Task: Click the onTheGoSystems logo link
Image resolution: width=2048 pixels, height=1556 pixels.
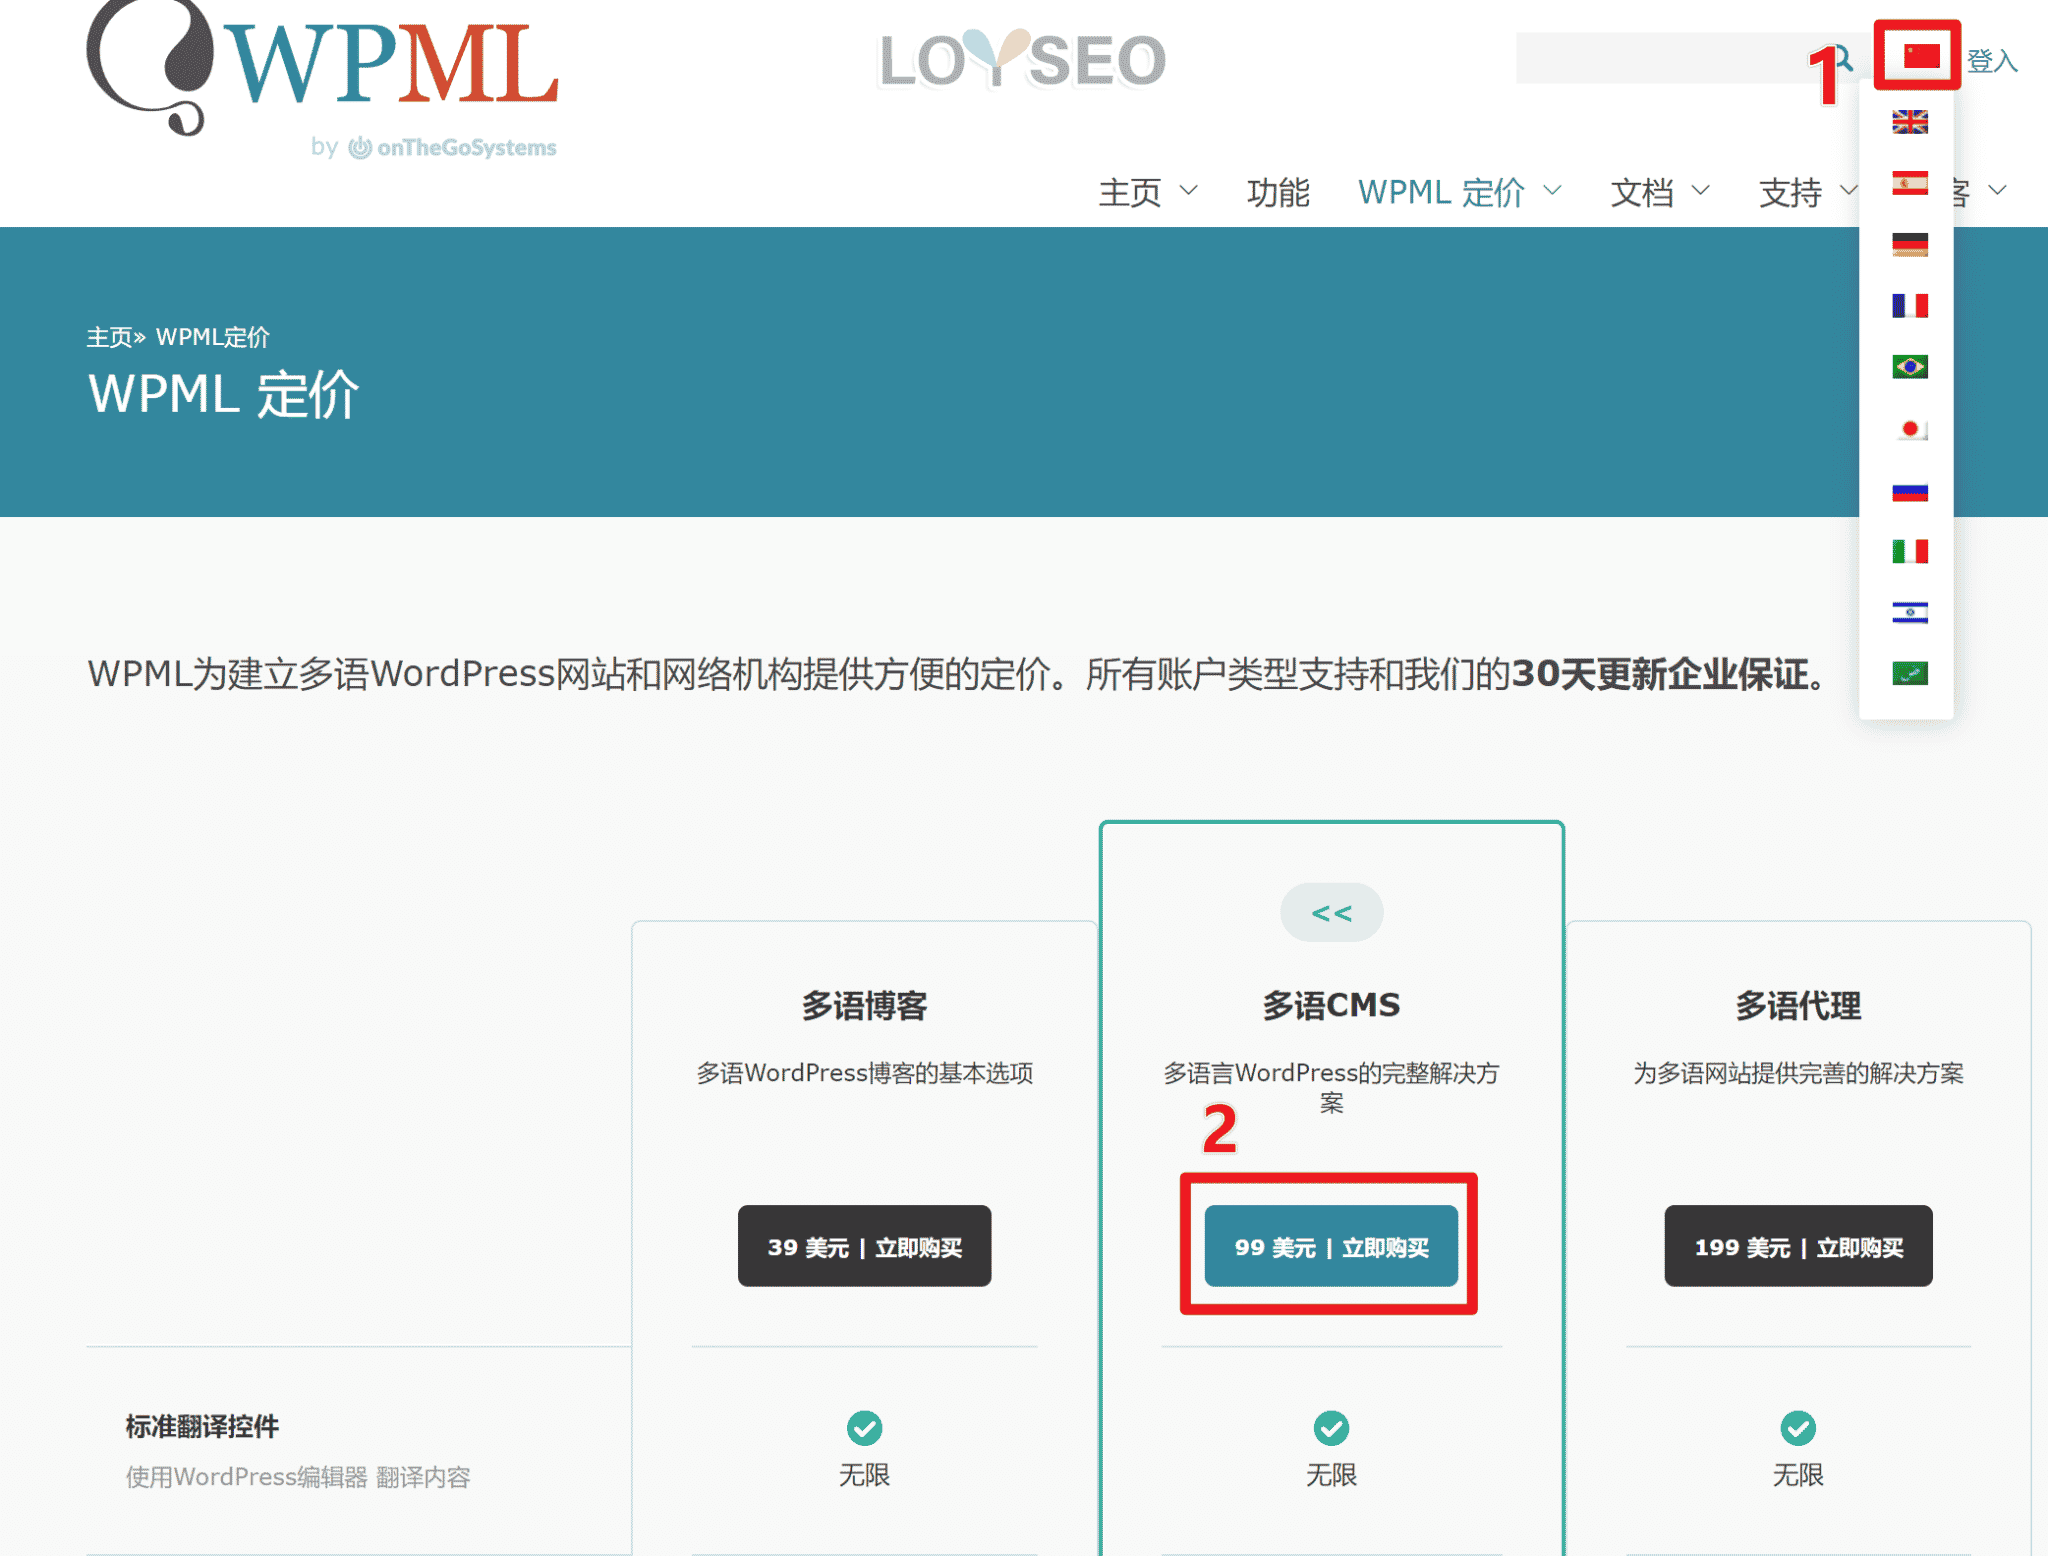Action: coord(452,147)
